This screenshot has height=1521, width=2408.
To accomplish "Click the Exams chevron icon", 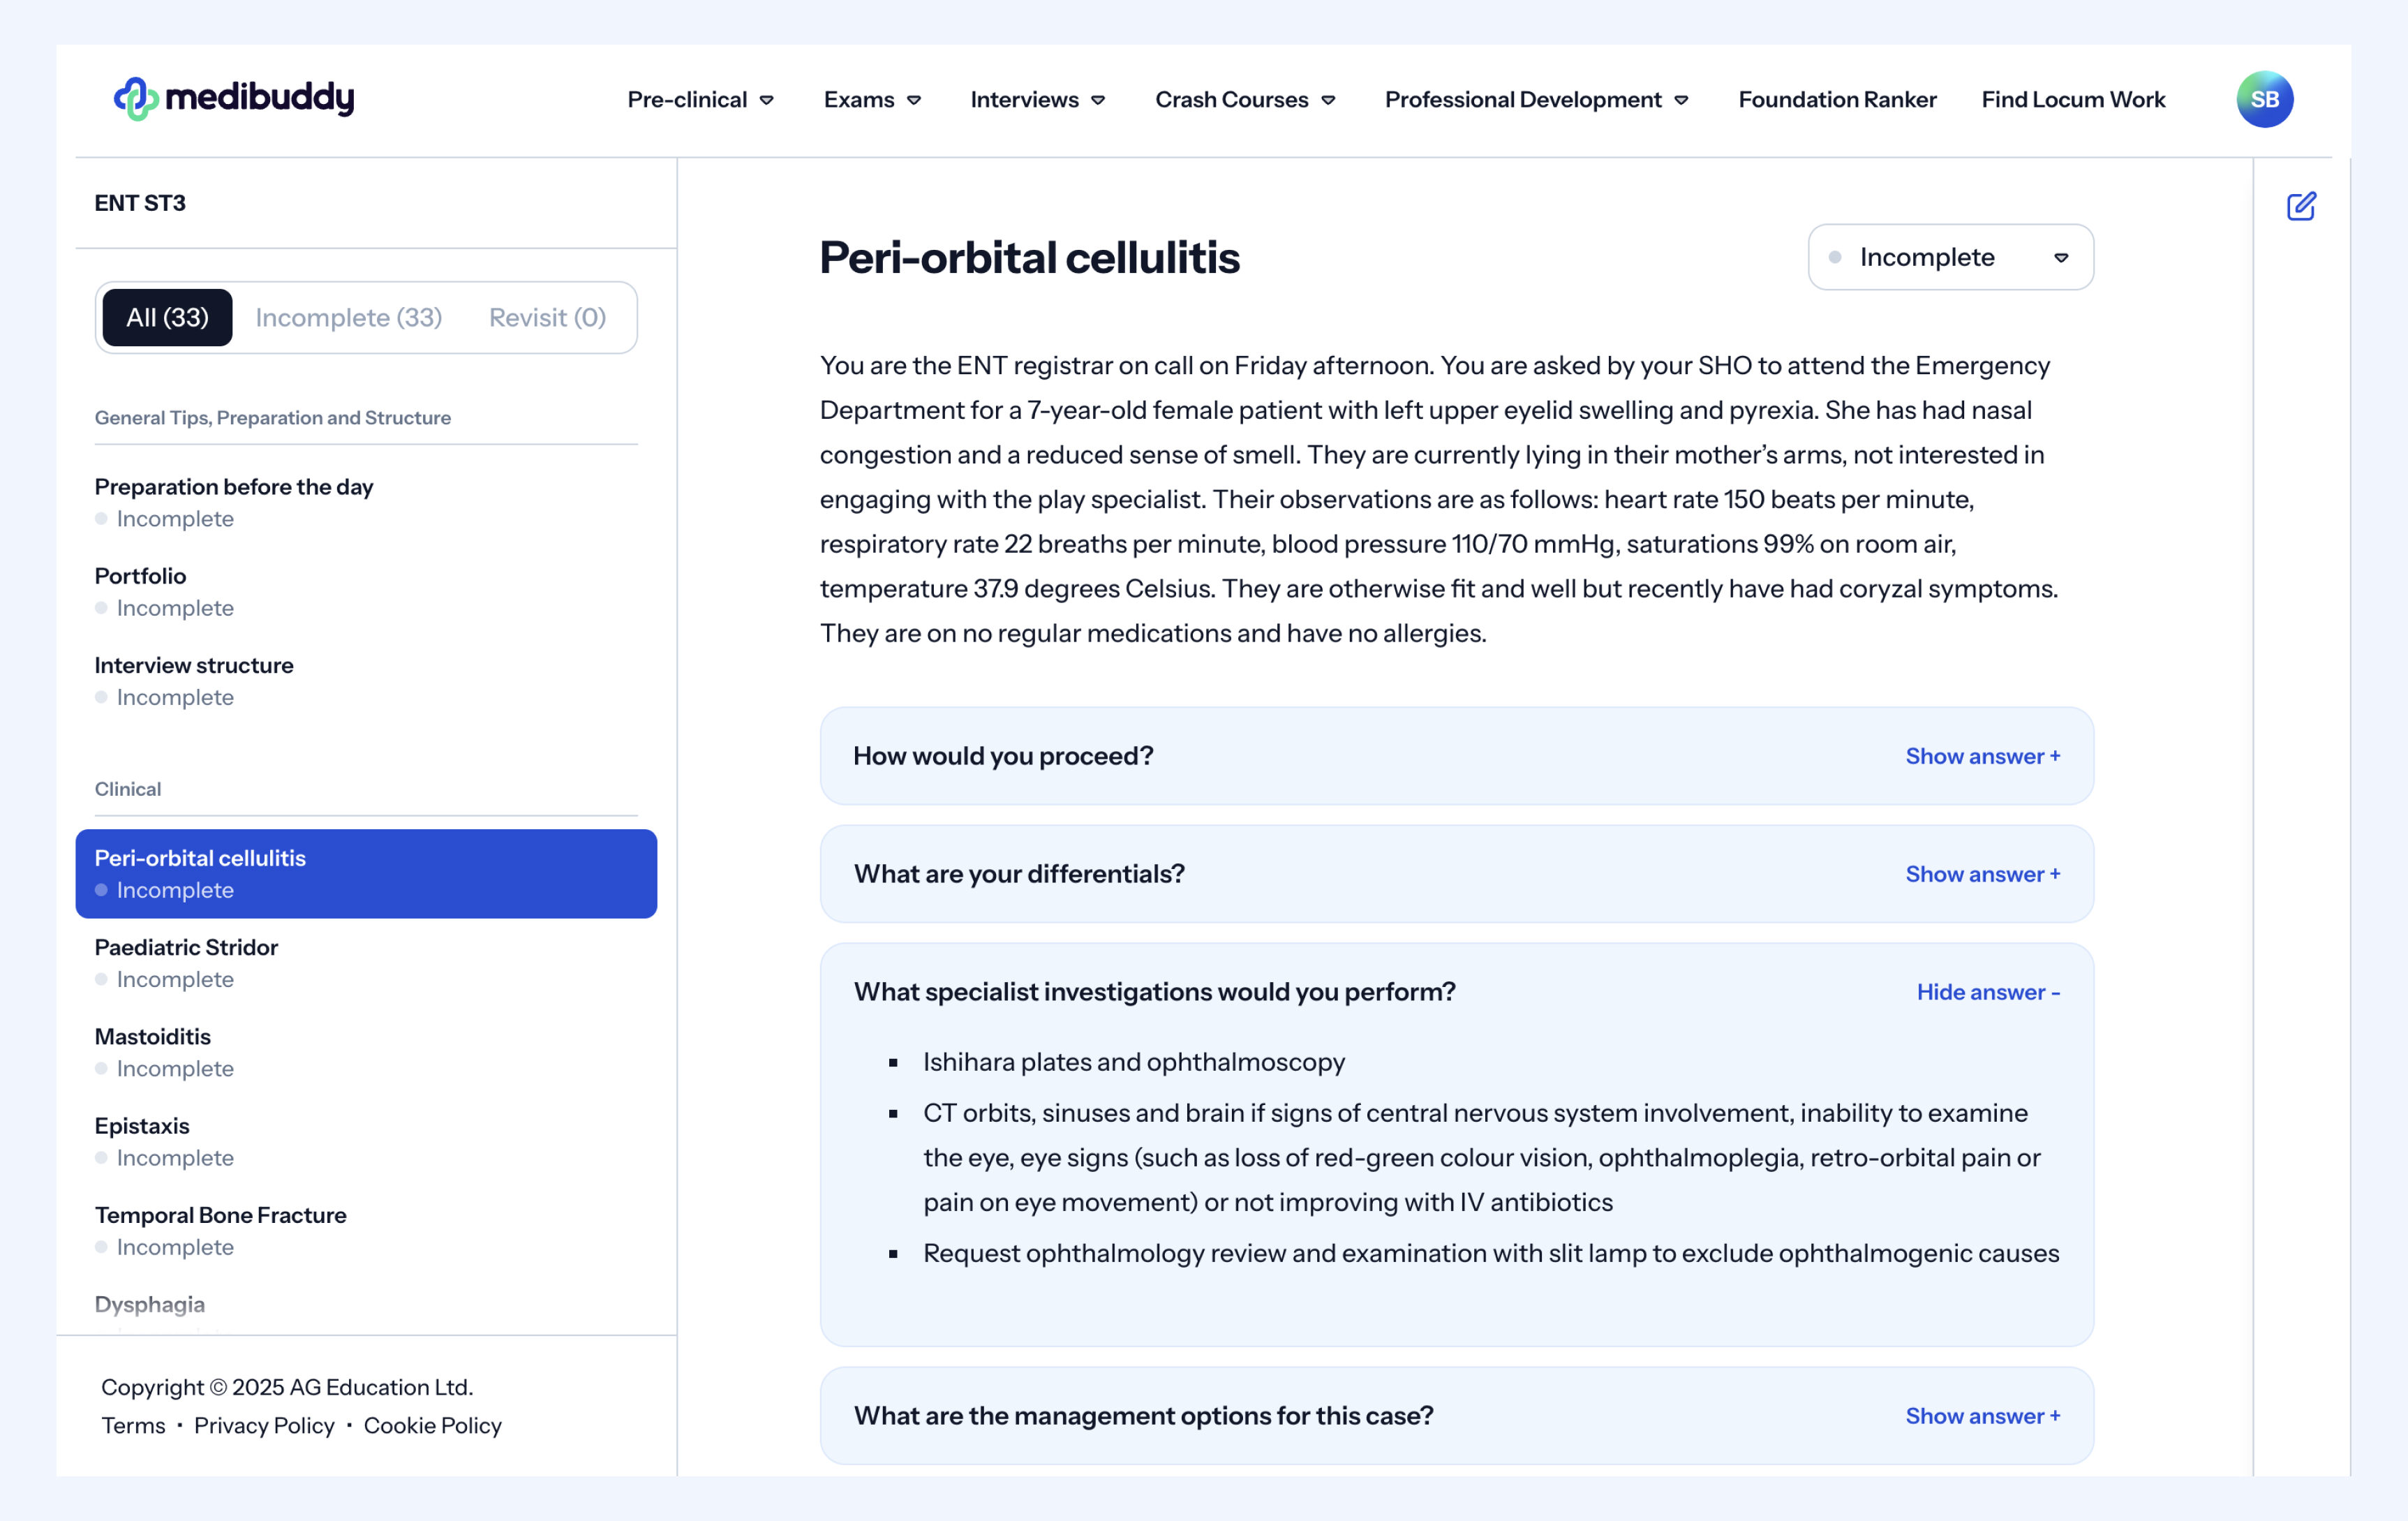I will [x=914, y=100].
